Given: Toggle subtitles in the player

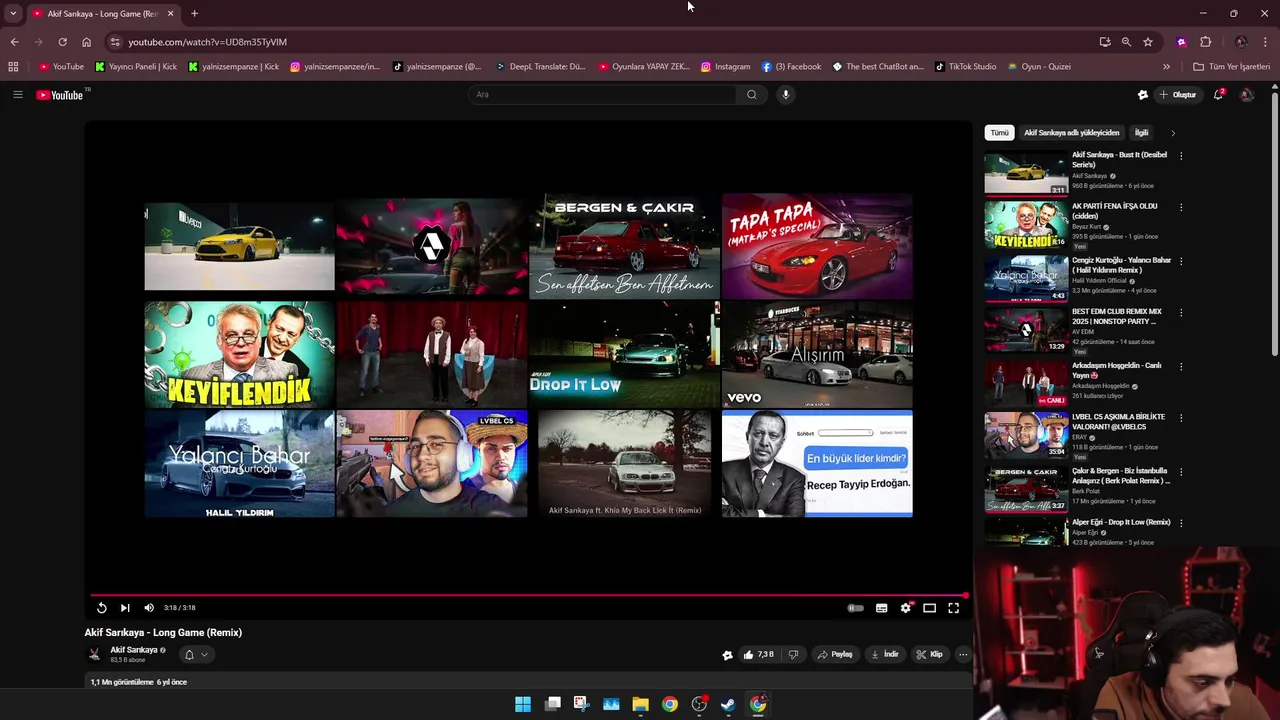Looking at the screenshot, I should [881, 608].
